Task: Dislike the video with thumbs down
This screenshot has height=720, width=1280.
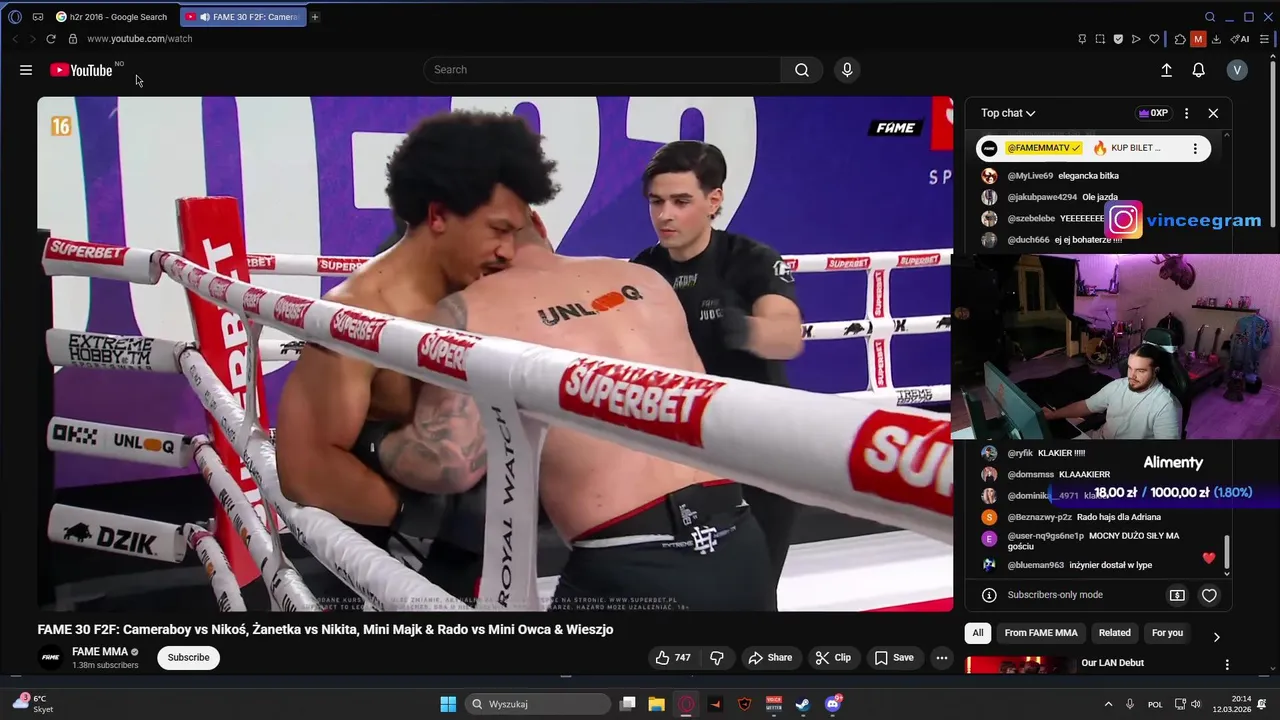Action: (x=716, y=657)
